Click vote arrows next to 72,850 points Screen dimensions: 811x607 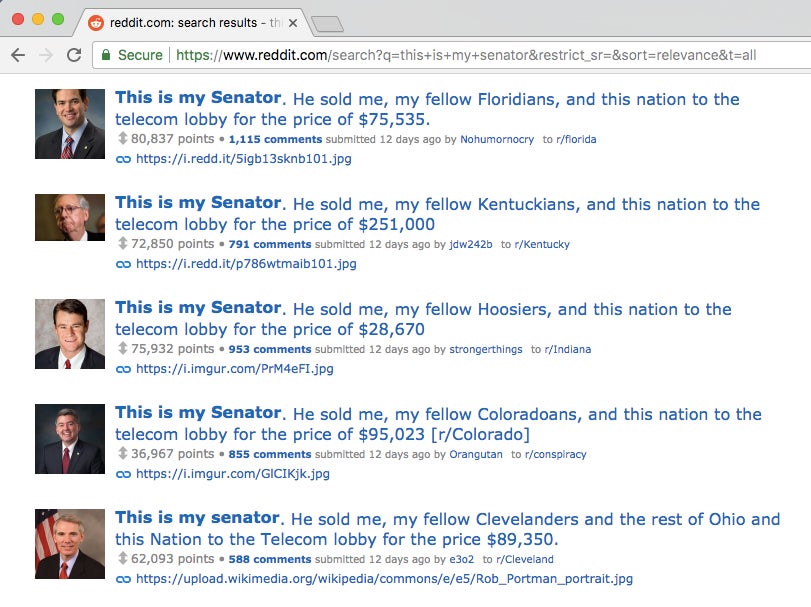pyautogui.click(x=123, y=243)
